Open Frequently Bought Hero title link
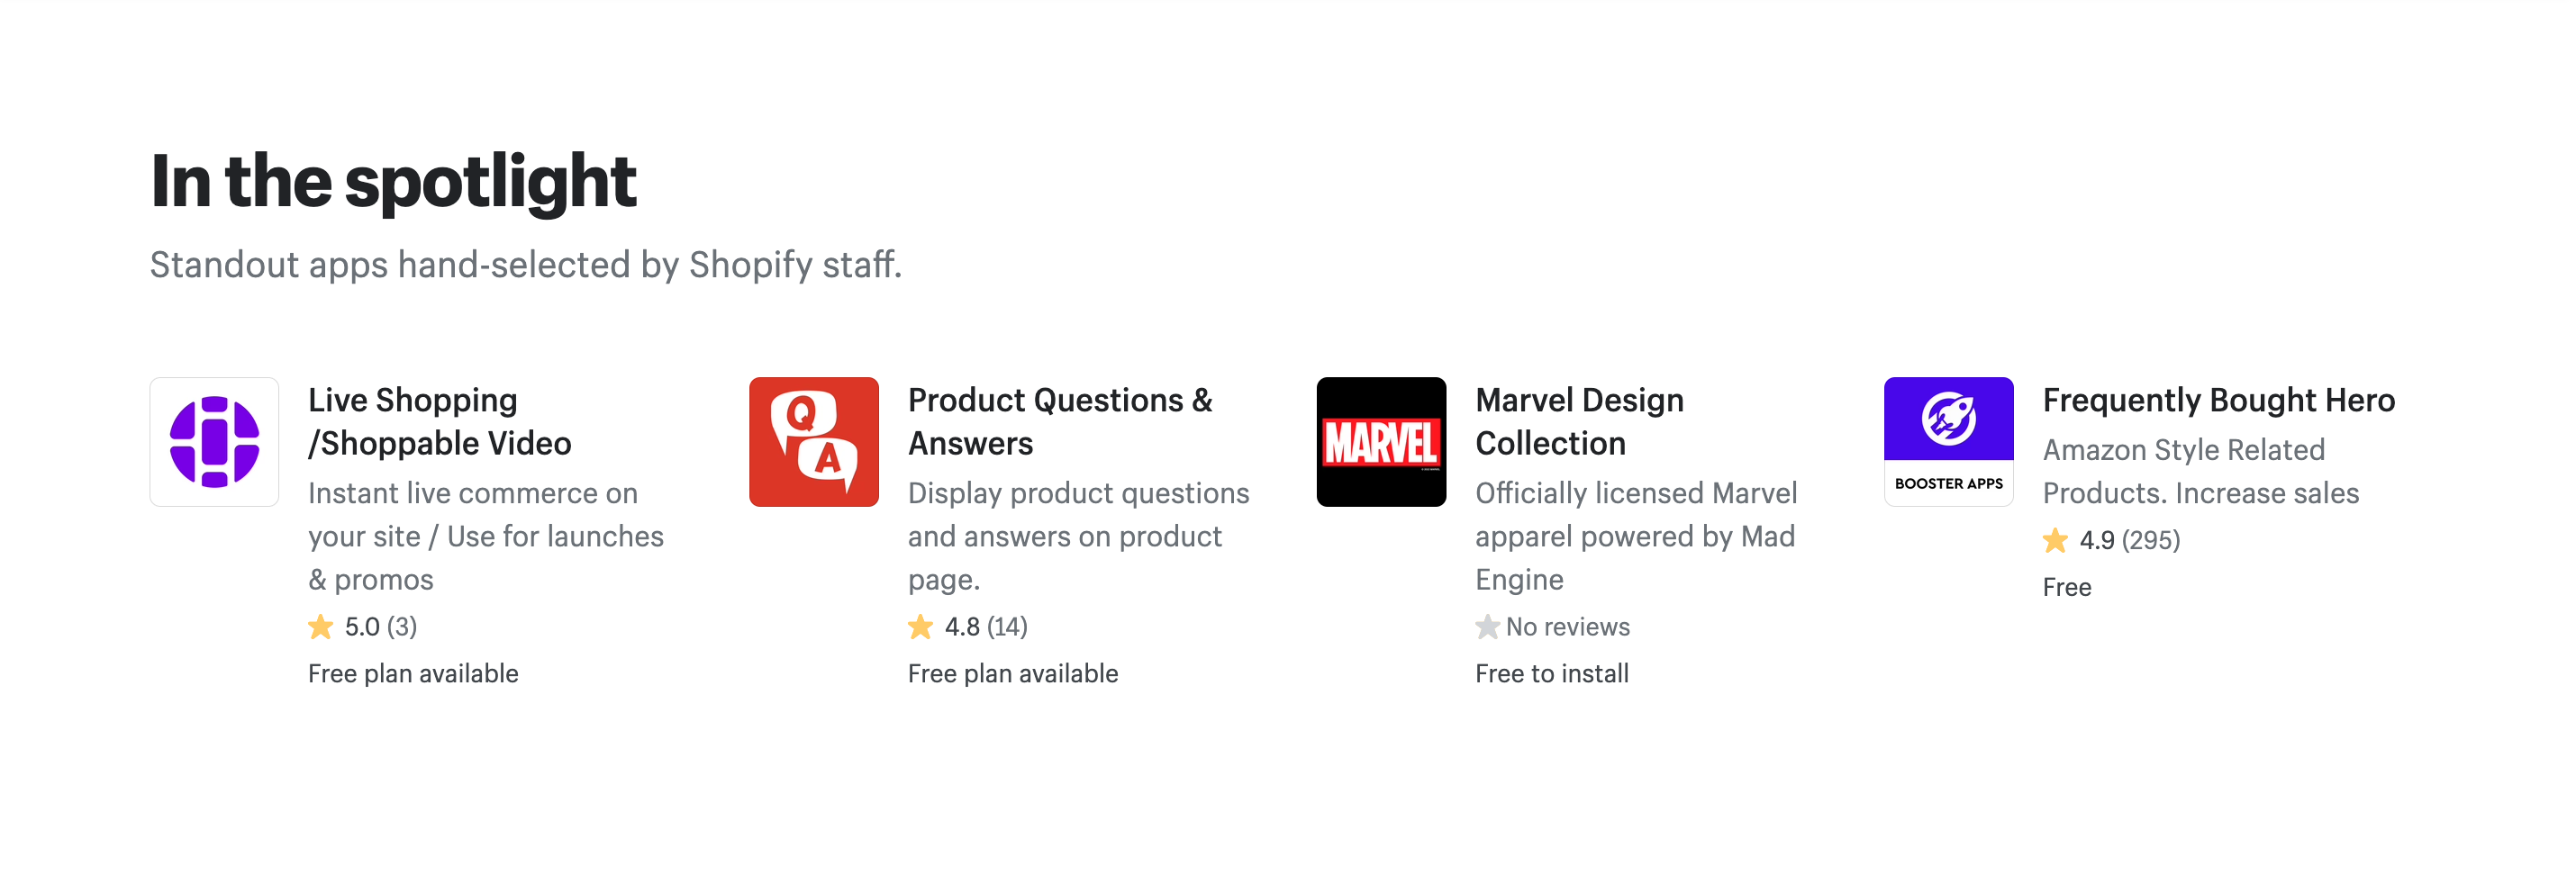Screen dimensions: 2576x875 click(2219, 400)
